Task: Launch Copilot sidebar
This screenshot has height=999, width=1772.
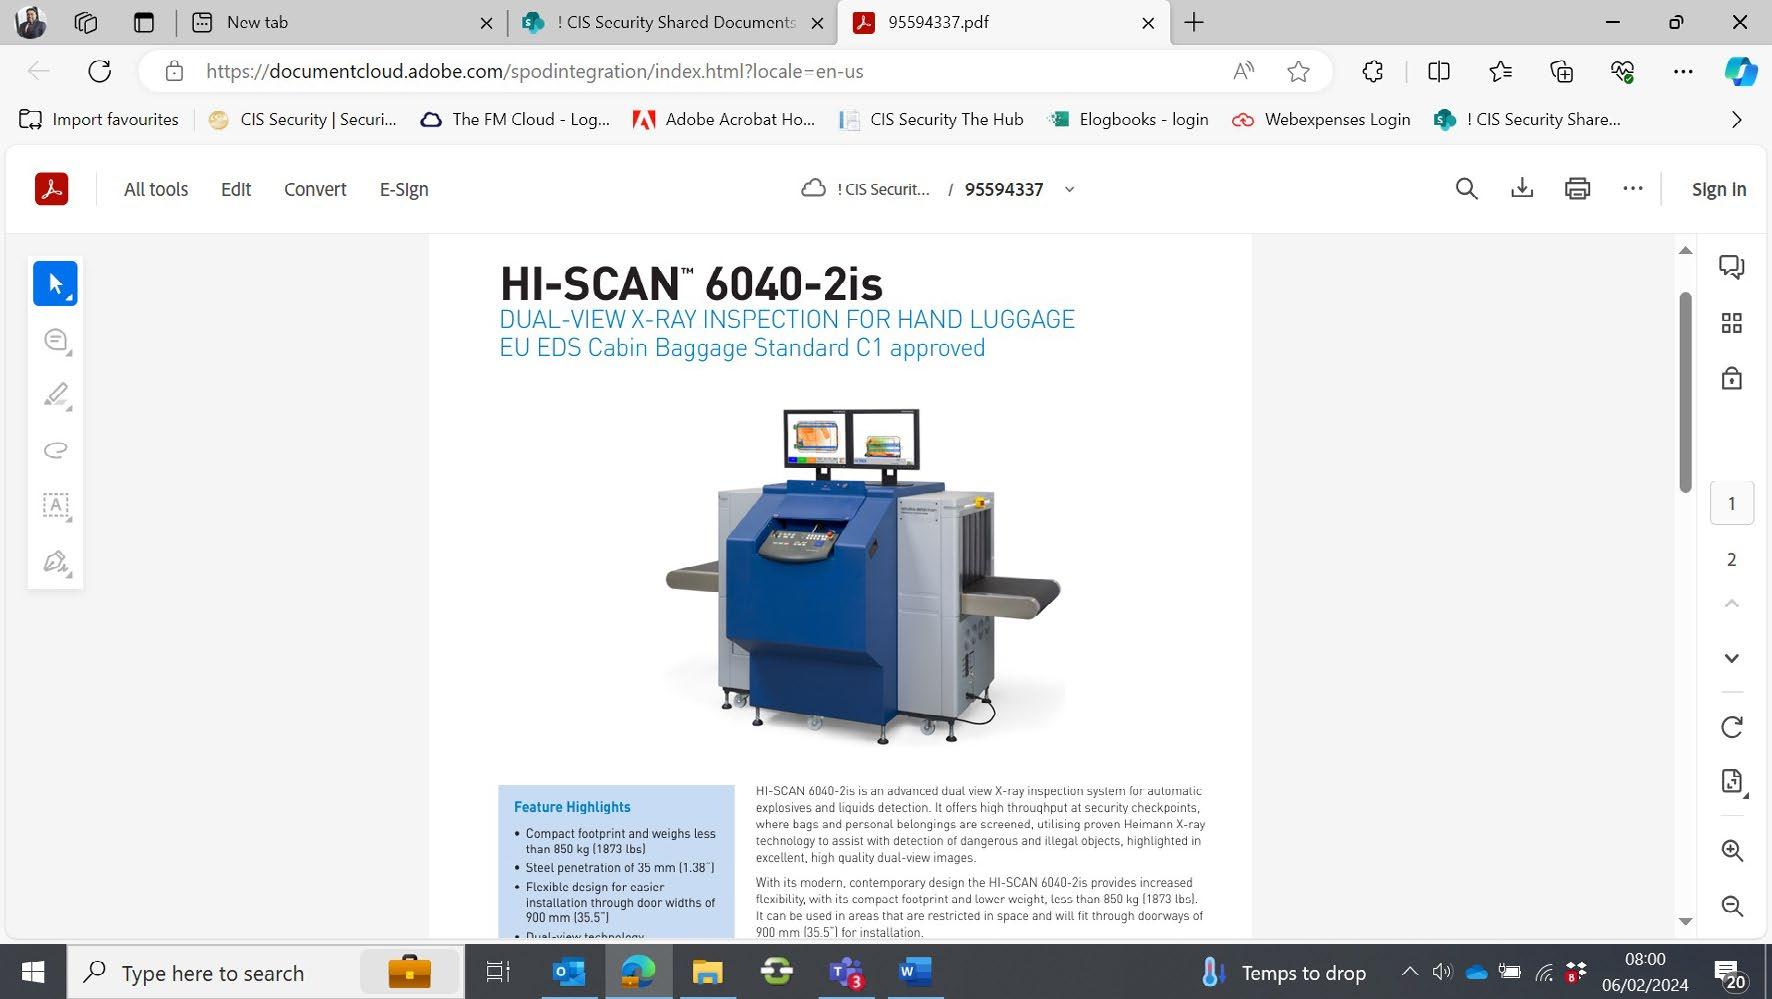Action: [1741, 71]
